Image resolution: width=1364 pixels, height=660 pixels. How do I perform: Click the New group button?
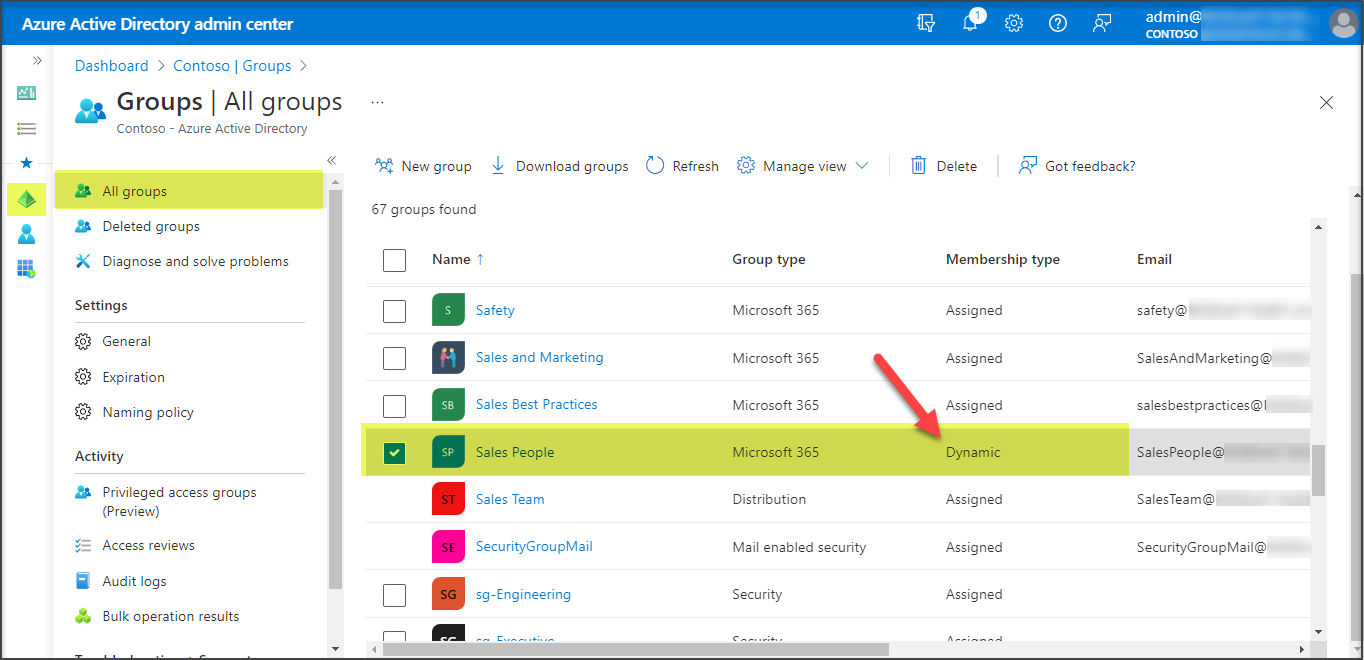coord(423,166)
